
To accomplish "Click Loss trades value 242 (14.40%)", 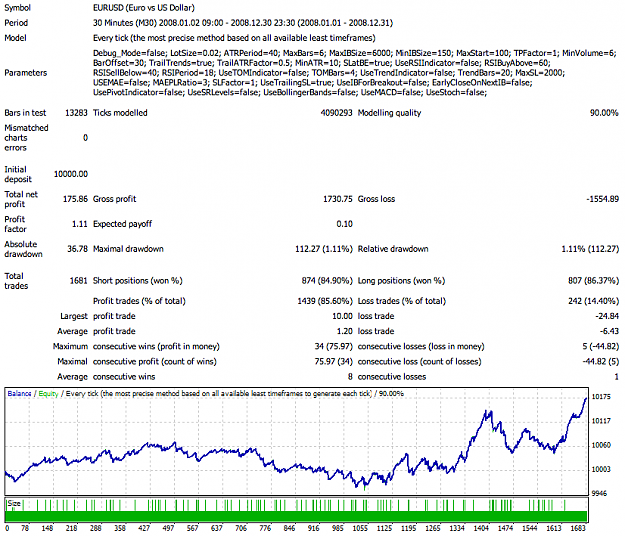I will [594, 301].
